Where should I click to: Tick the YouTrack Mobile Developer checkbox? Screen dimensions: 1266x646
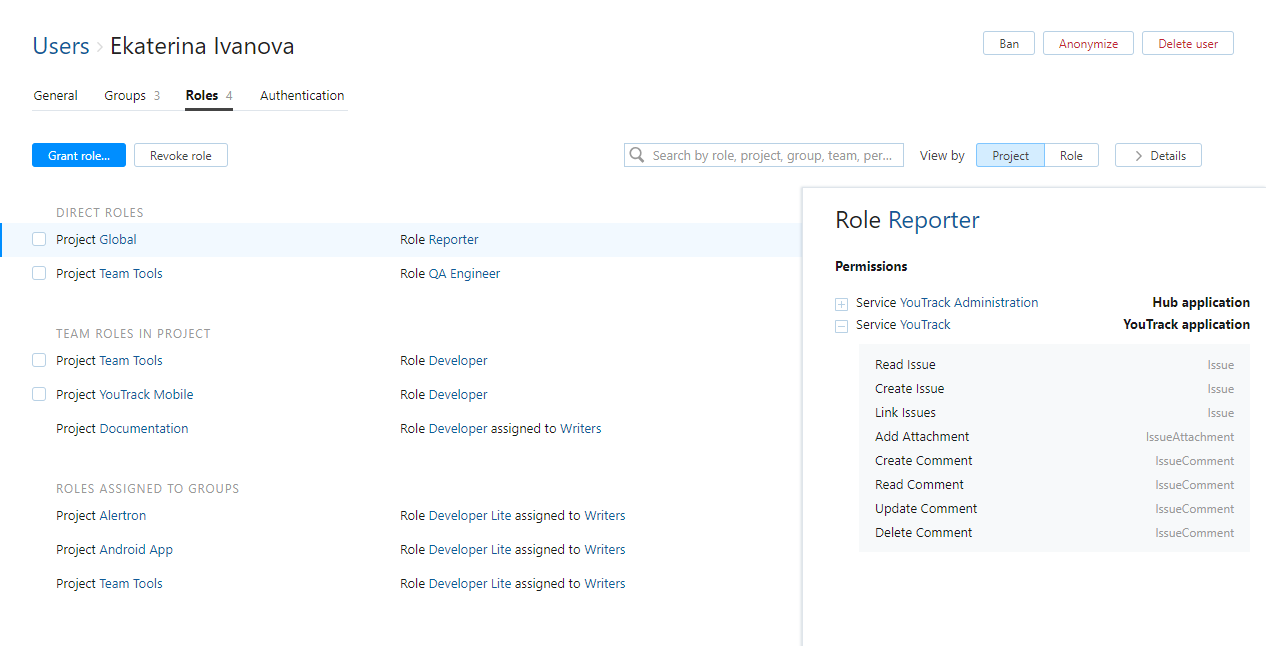click(39, 395)
